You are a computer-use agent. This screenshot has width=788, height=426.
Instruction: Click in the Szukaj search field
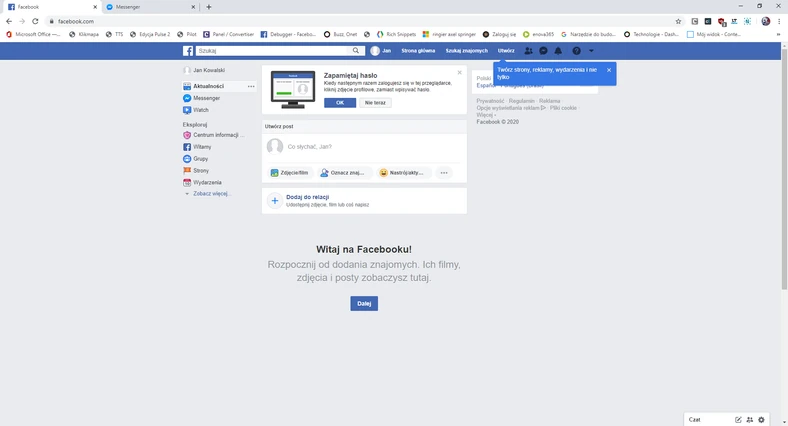[x=272, y=51]
